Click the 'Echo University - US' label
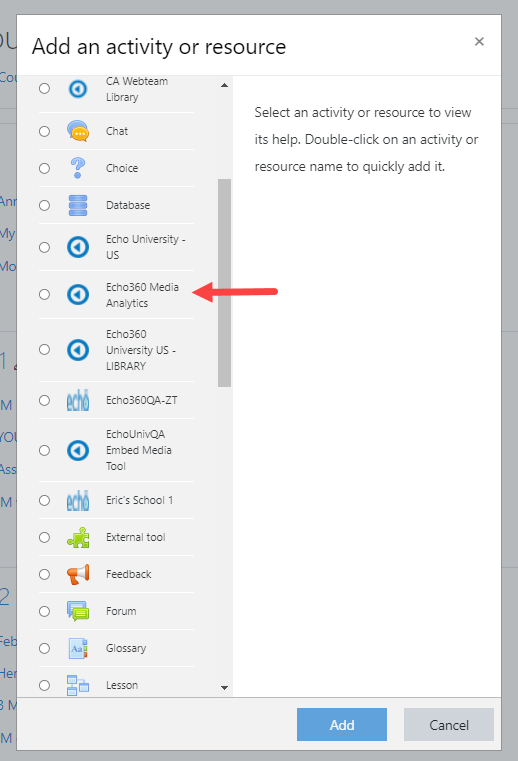This screenshot has height=761, width=518. (146, 247)
